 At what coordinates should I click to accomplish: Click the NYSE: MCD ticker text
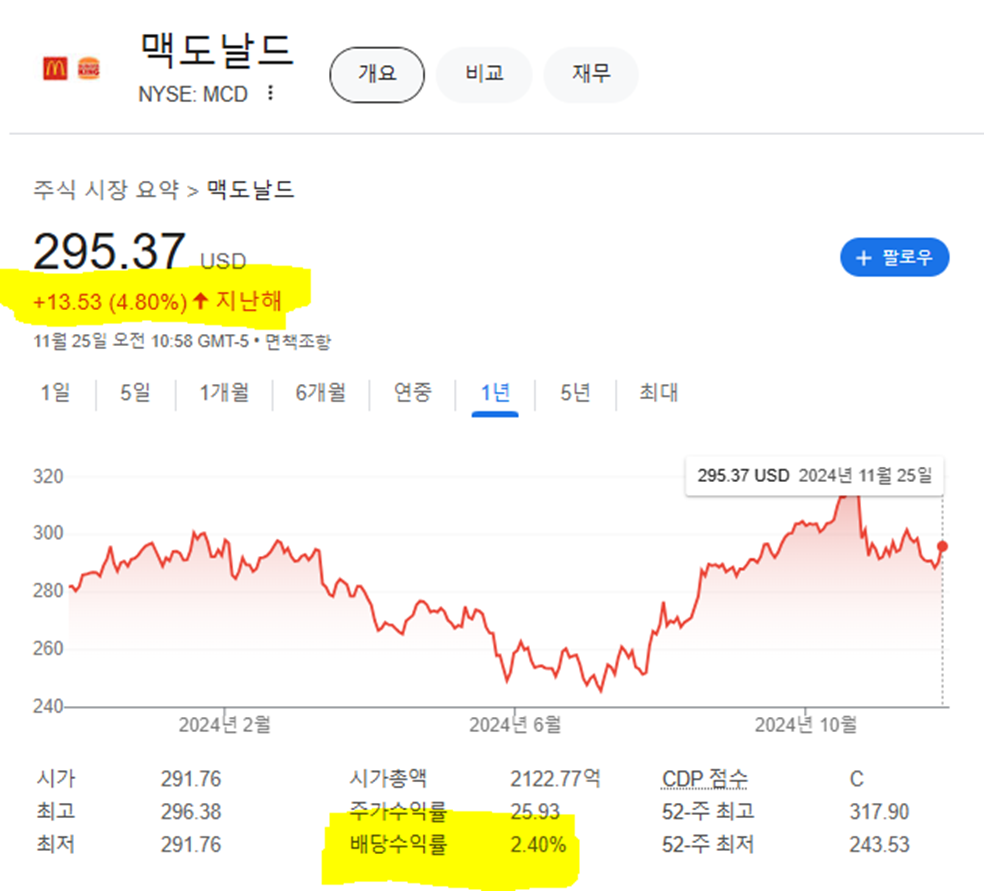click(x=193, y=94)
